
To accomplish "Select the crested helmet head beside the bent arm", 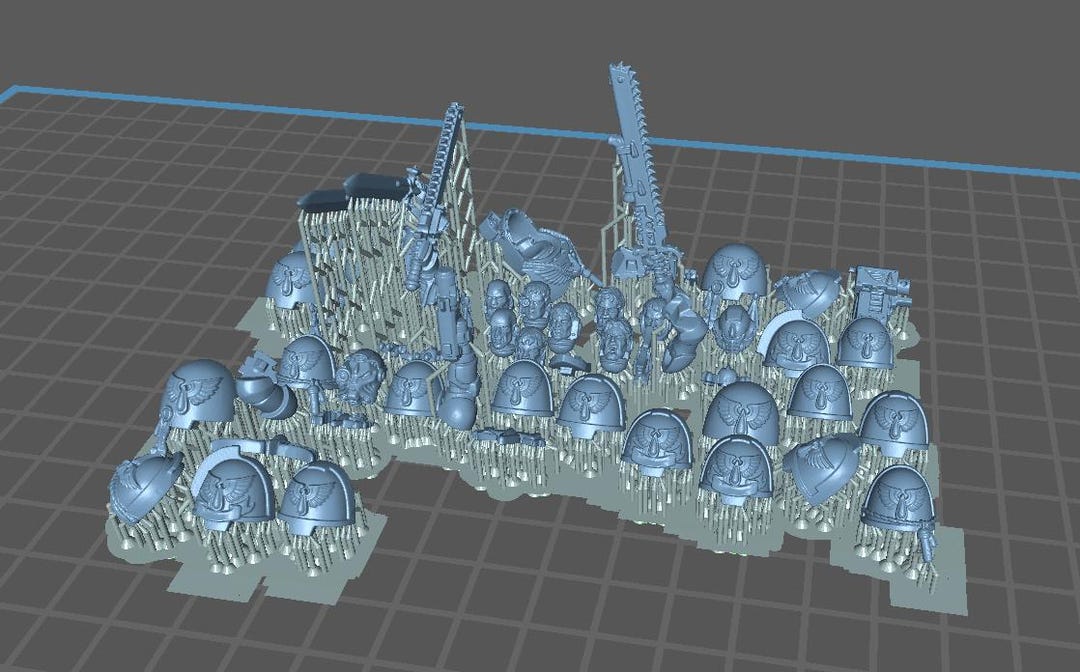I will coord(736,325).
